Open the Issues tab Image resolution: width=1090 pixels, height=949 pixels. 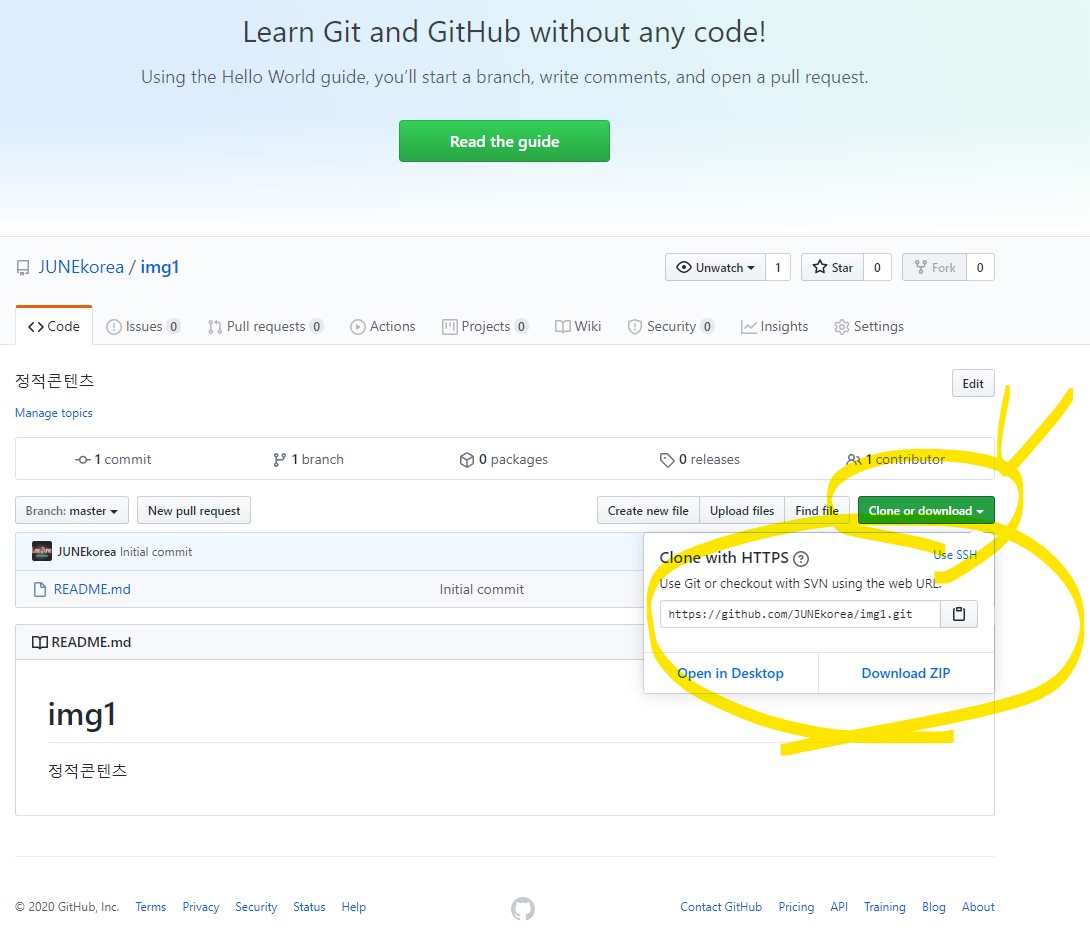[x=143, y=326]
